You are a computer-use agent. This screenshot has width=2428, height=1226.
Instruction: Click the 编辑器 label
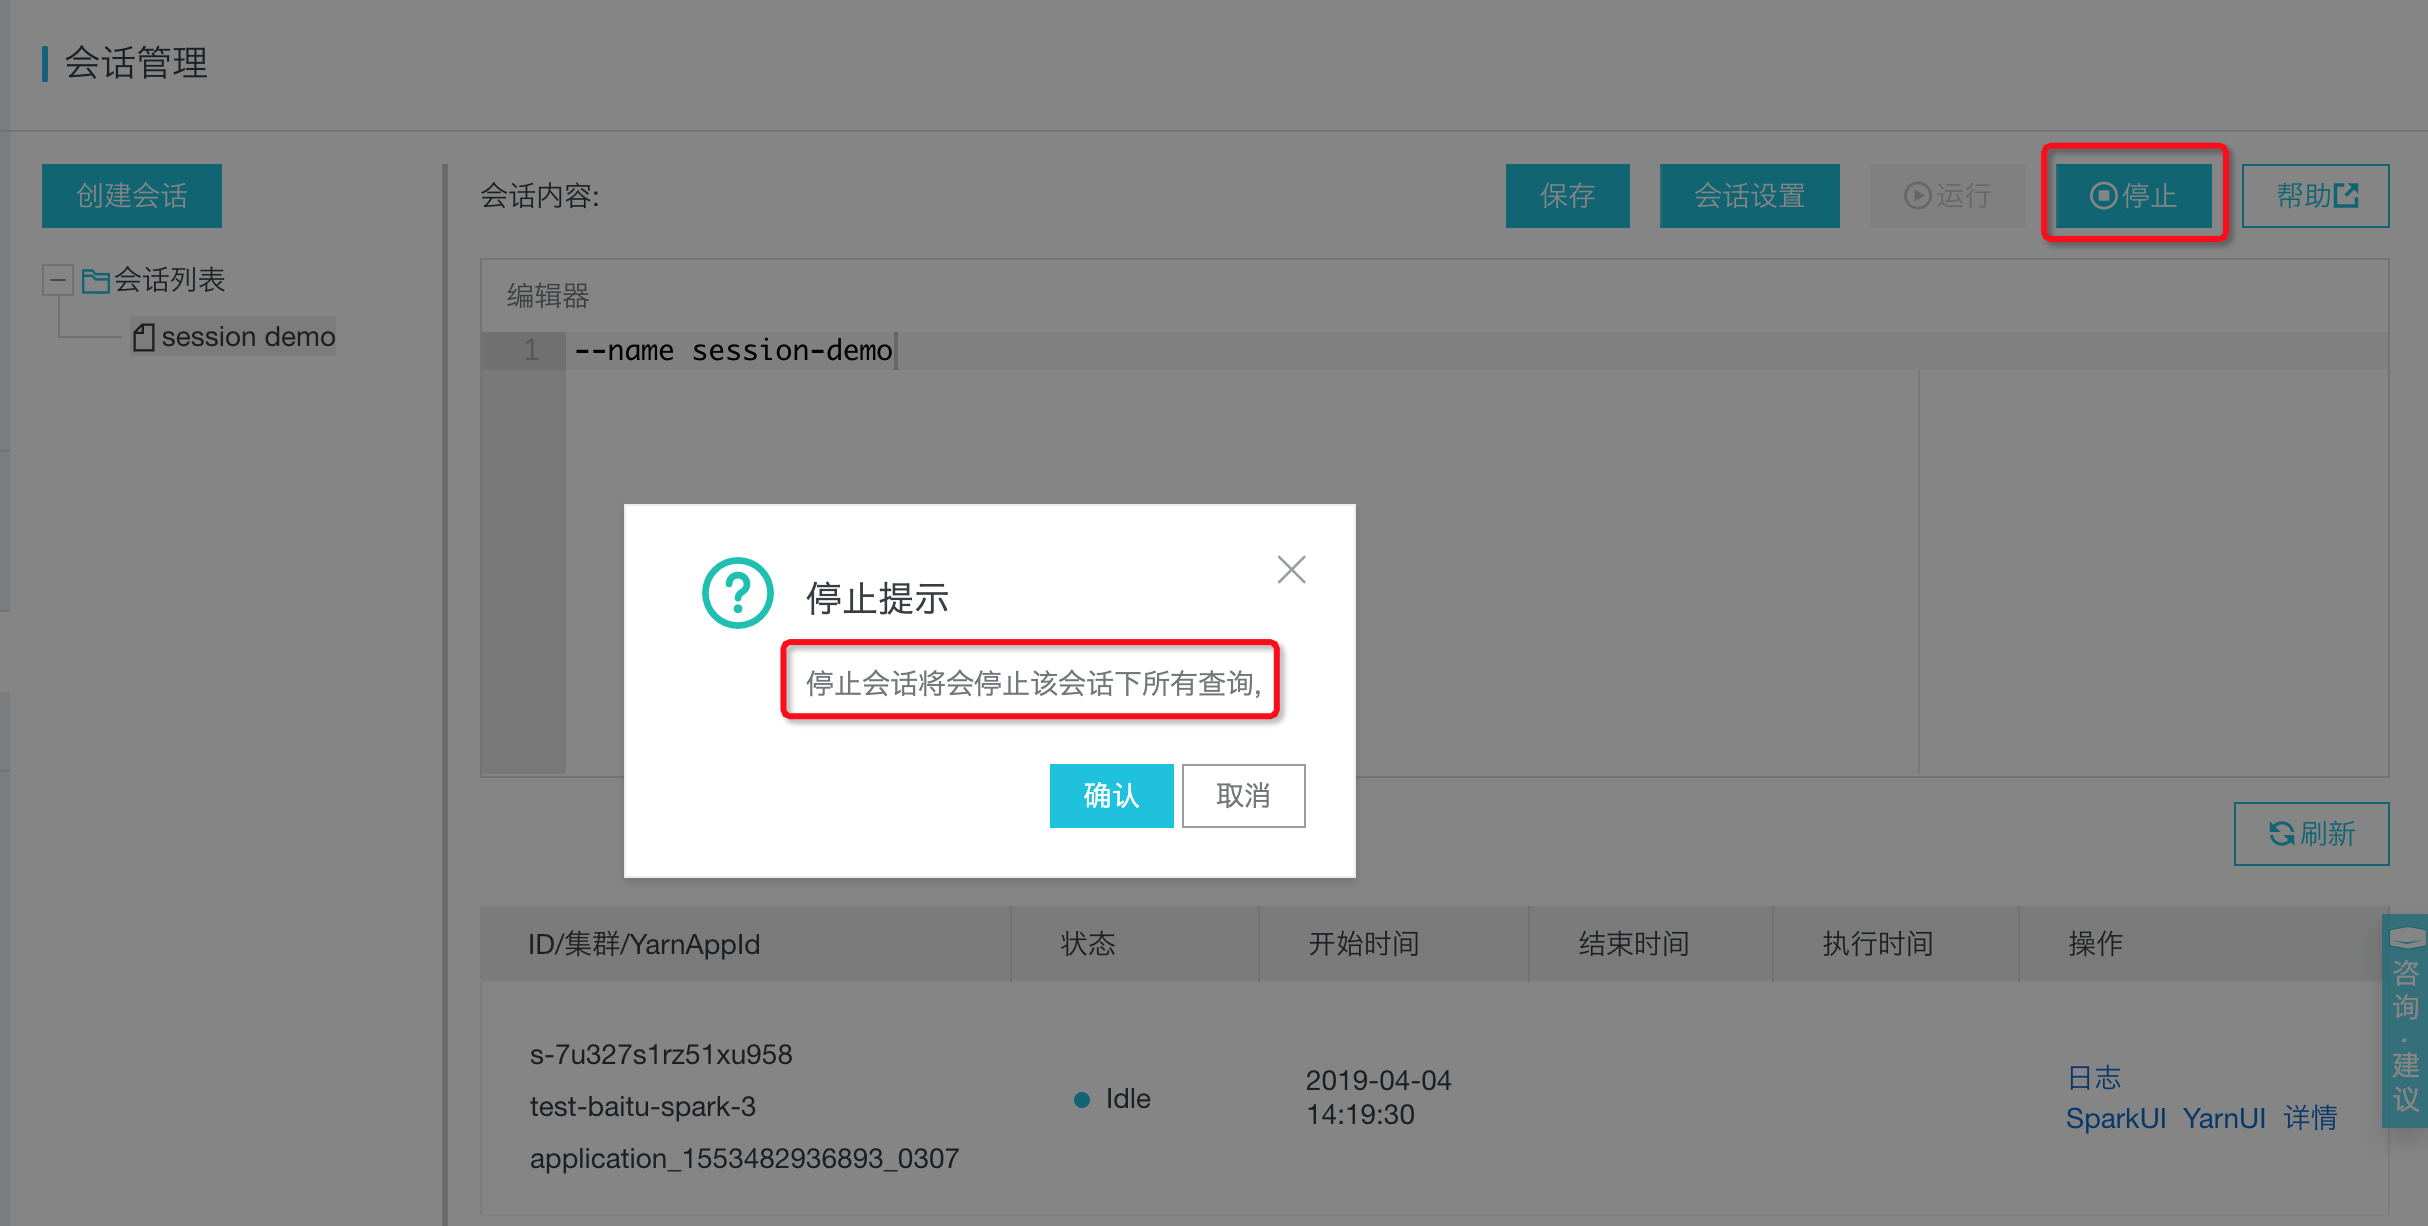click(548, 296)
